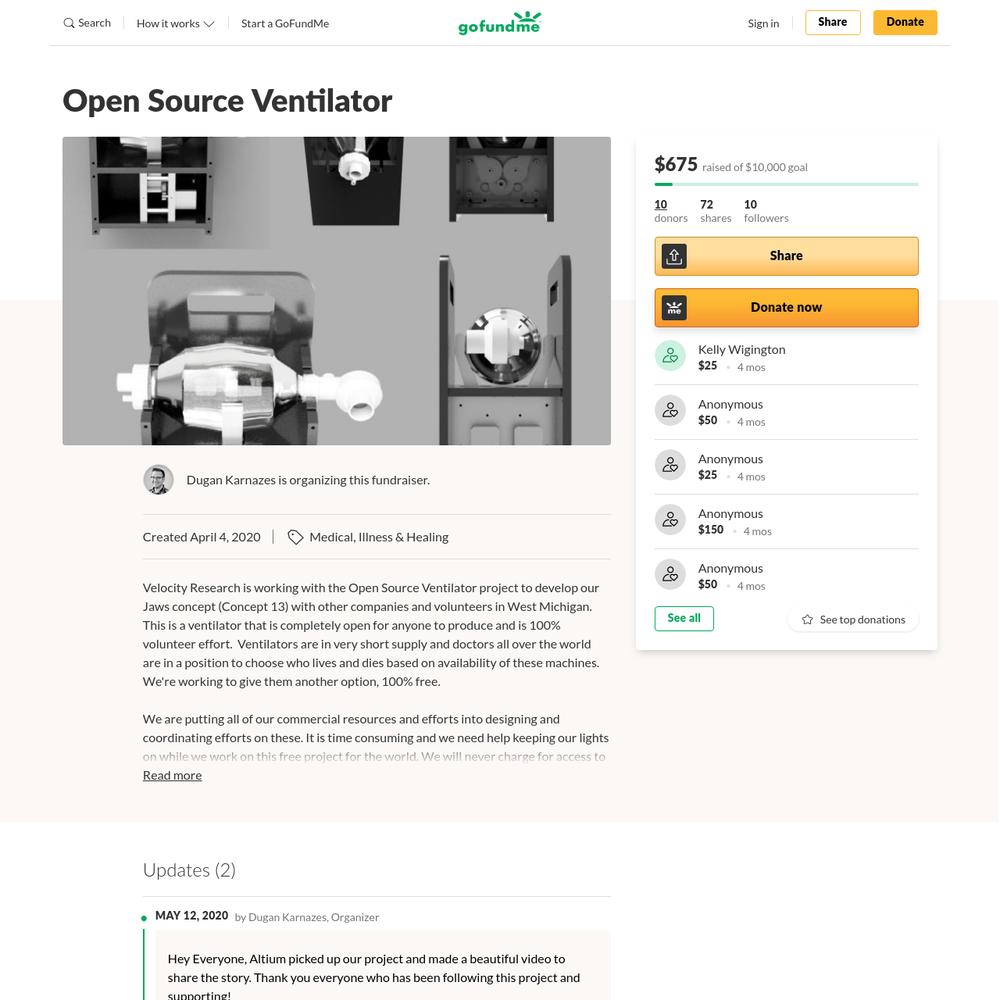Open the Medical, Illness & Healing category
Image resolution: width=1000 pixels, height=1000 pixels.
pyautogui.click(x=379, y=538)
